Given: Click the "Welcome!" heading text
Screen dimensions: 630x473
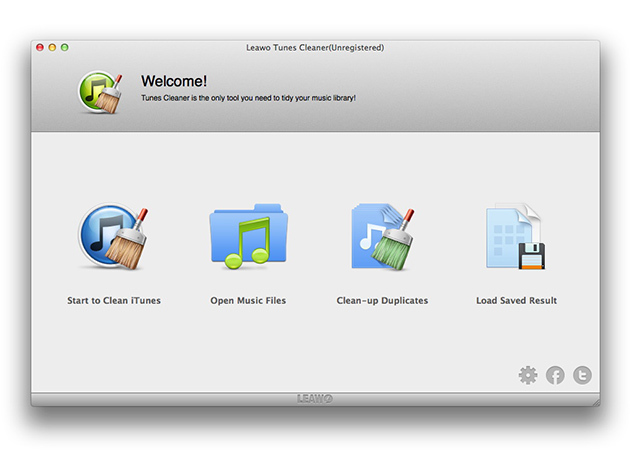Looking at the screenshot, I should tap(174, 81).
